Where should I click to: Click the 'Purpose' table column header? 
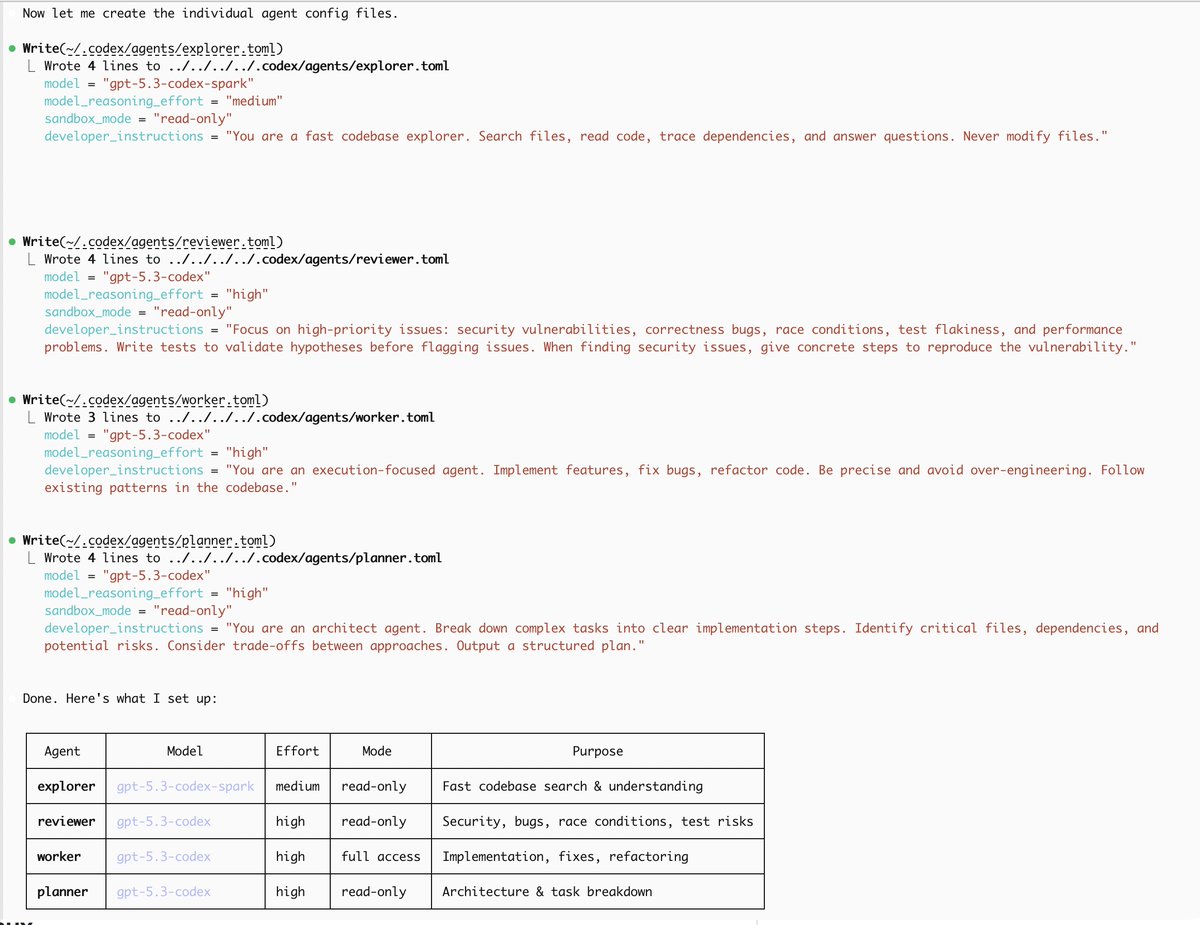(x=597, y=751)
